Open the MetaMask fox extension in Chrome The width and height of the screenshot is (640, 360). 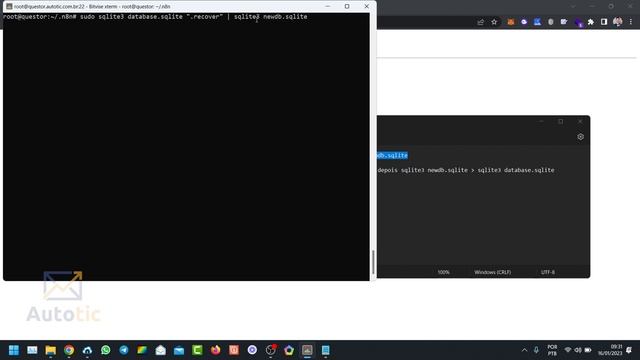click(x=511, y=22)
